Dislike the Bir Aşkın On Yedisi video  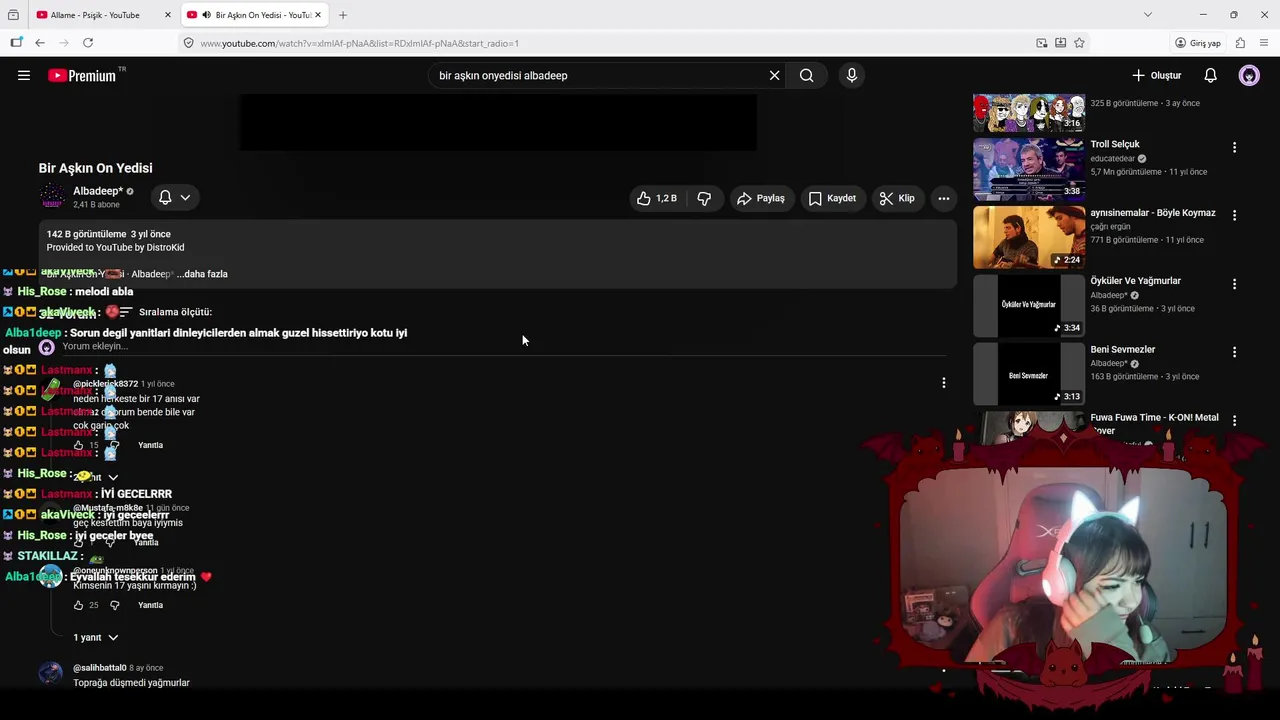click(704, 198)
